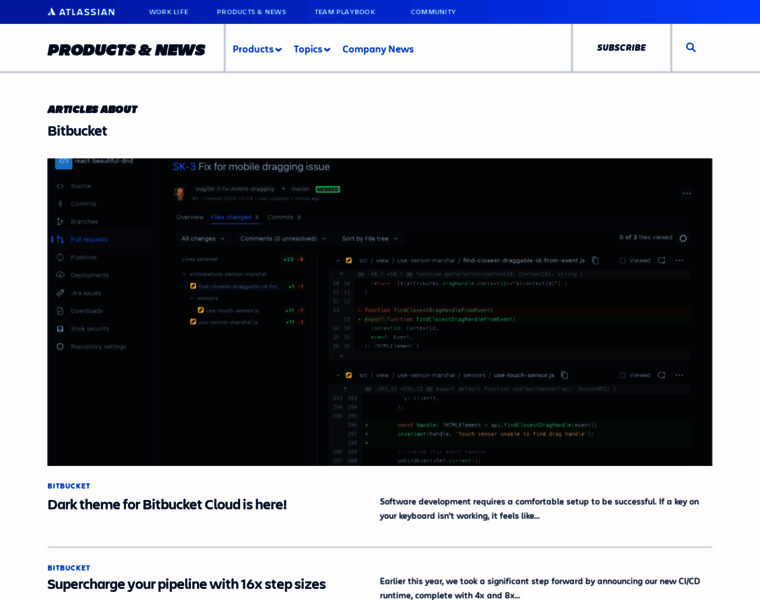This screenshot has width=760, height=600.
Task: Click excerpt 'Software development requires a comfortable setup'
Action: coord(539,508)
